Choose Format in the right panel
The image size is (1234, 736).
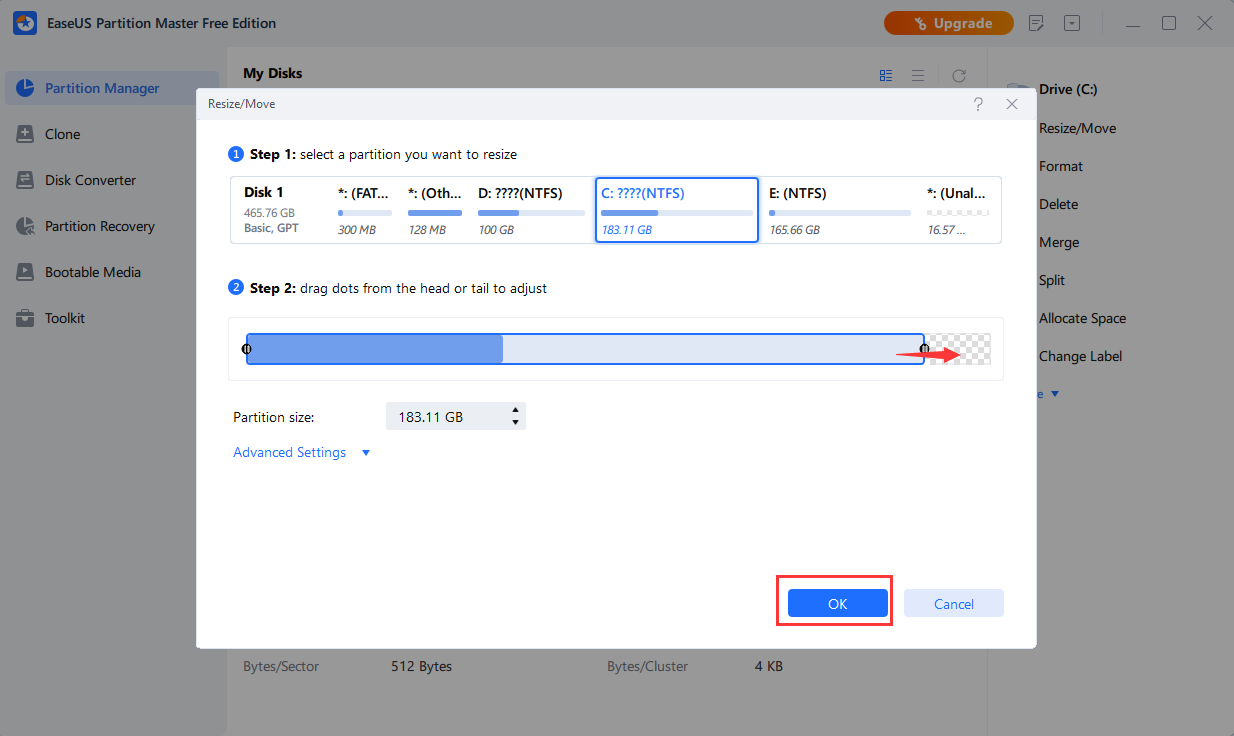pos(1061,166)
